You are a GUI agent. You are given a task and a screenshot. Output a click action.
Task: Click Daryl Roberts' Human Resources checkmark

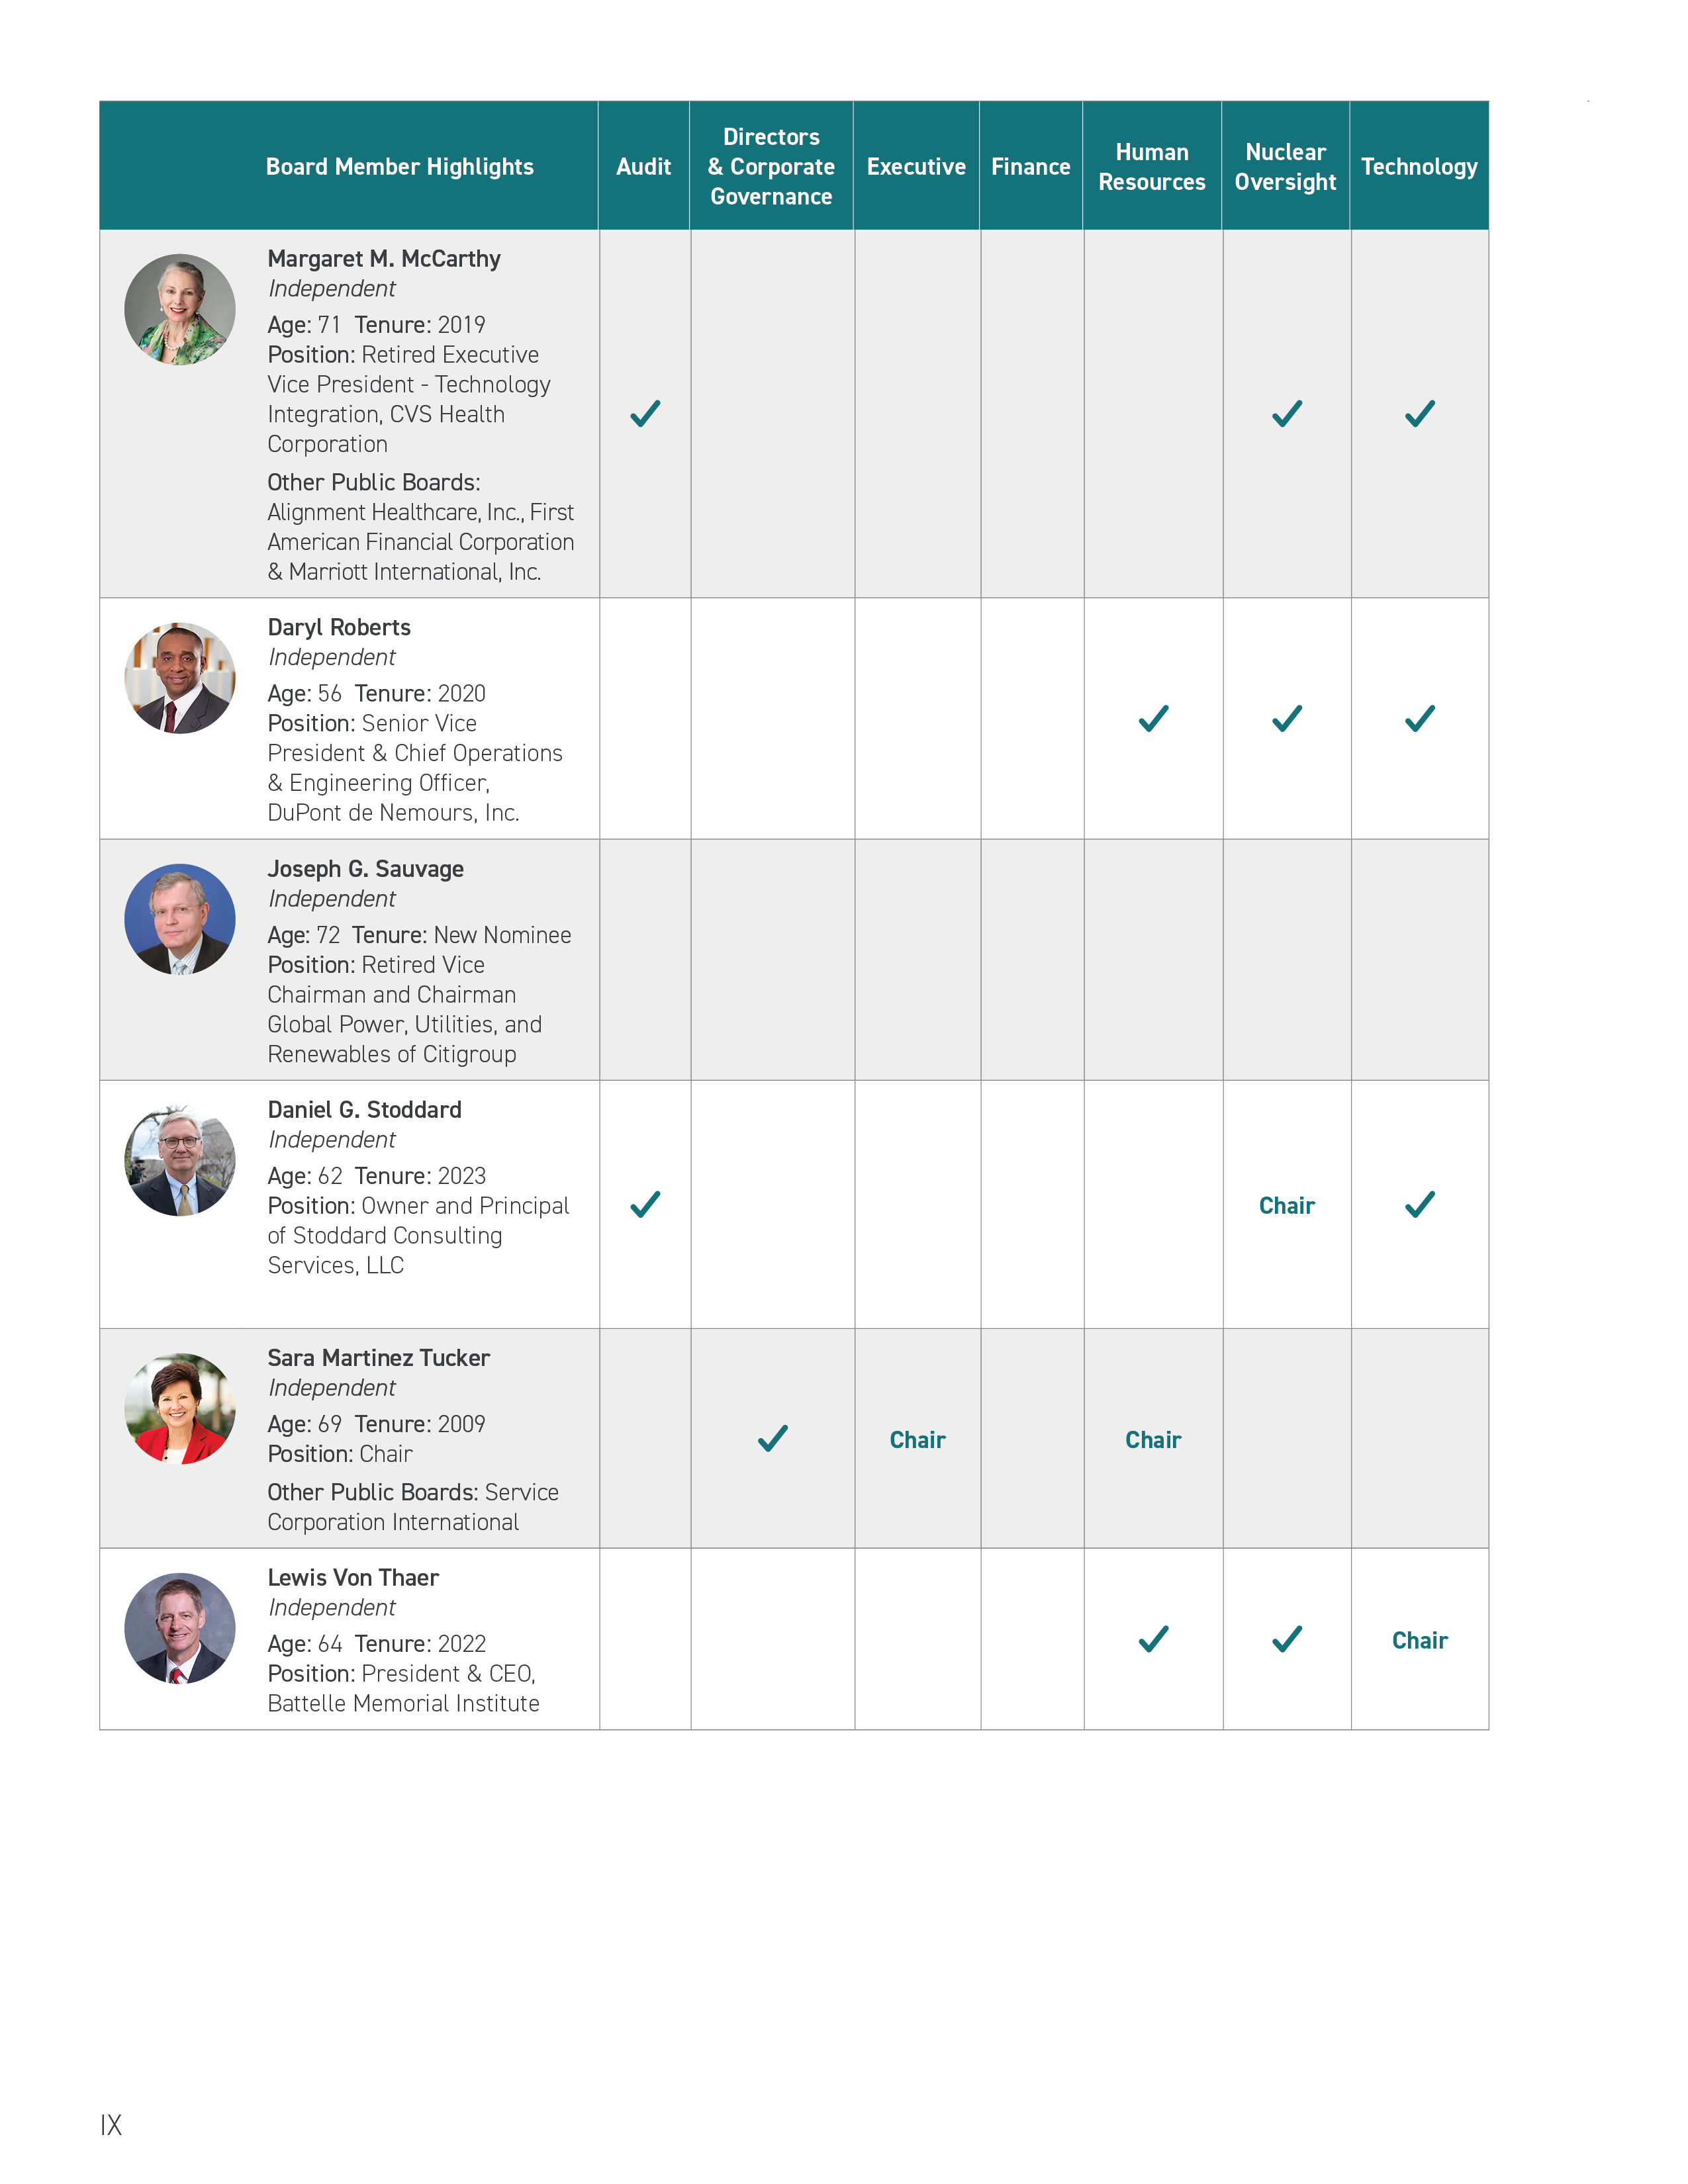1153,718
